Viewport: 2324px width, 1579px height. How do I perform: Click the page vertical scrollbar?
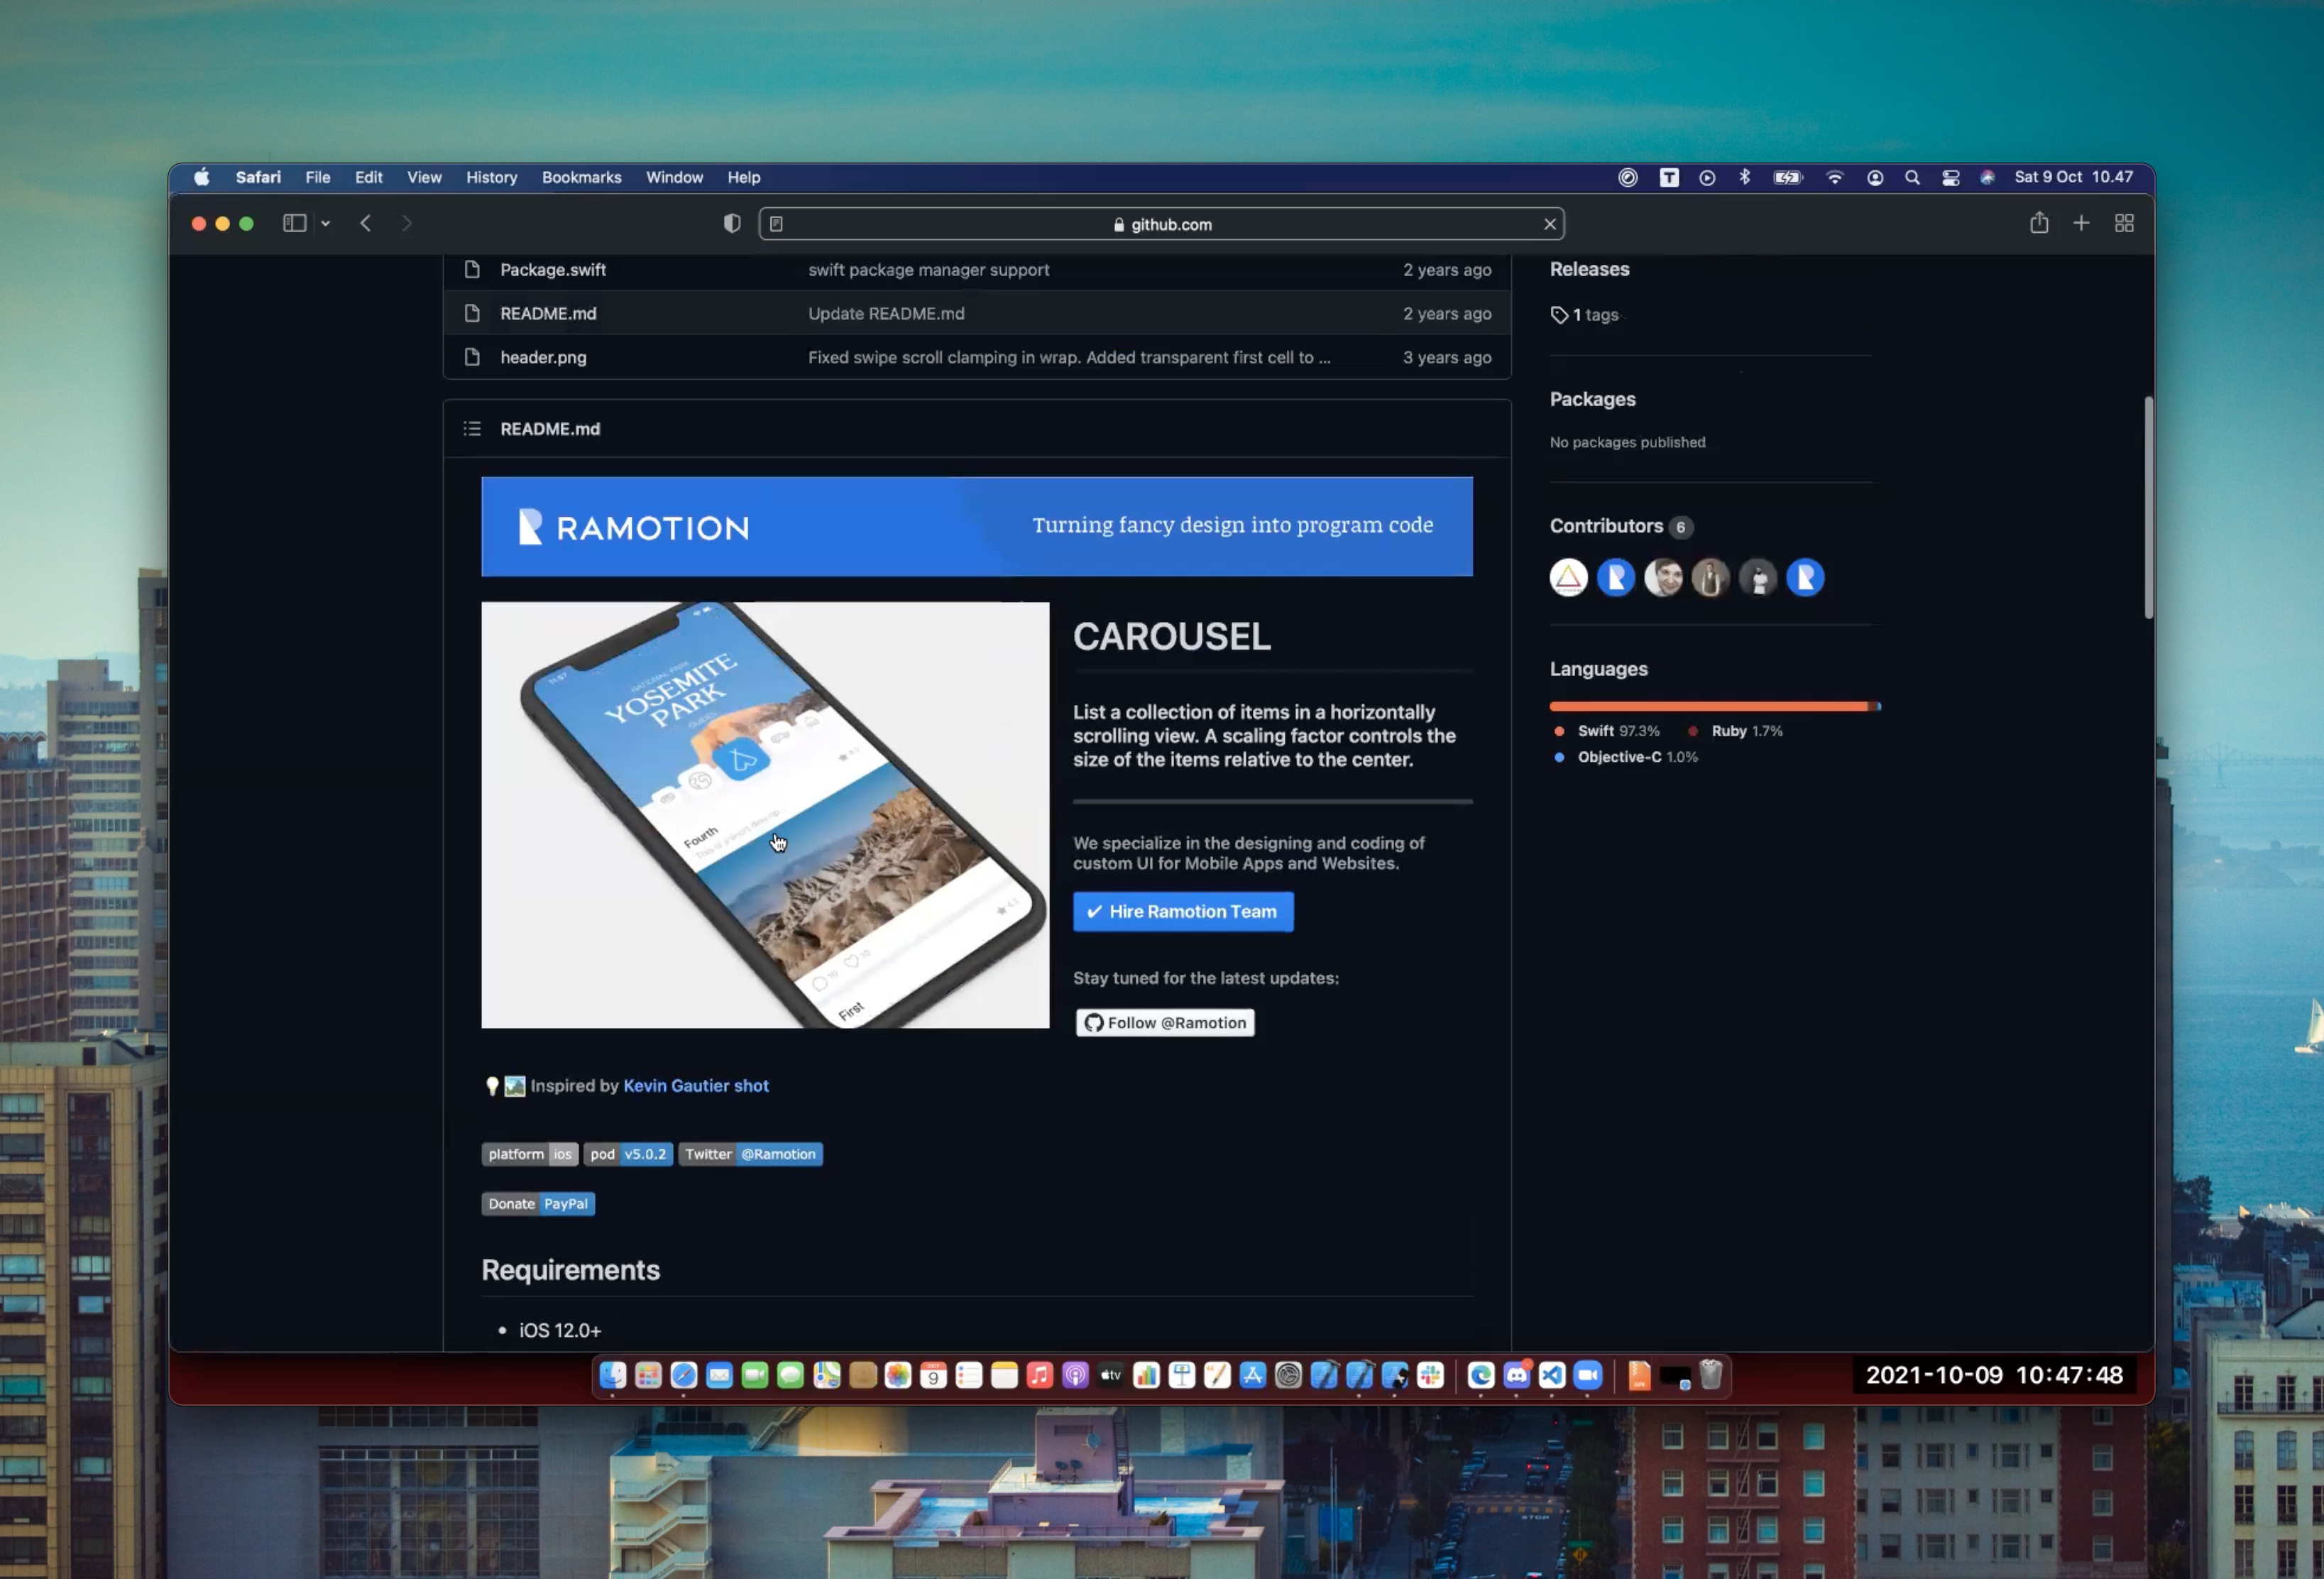point(2148,507)
